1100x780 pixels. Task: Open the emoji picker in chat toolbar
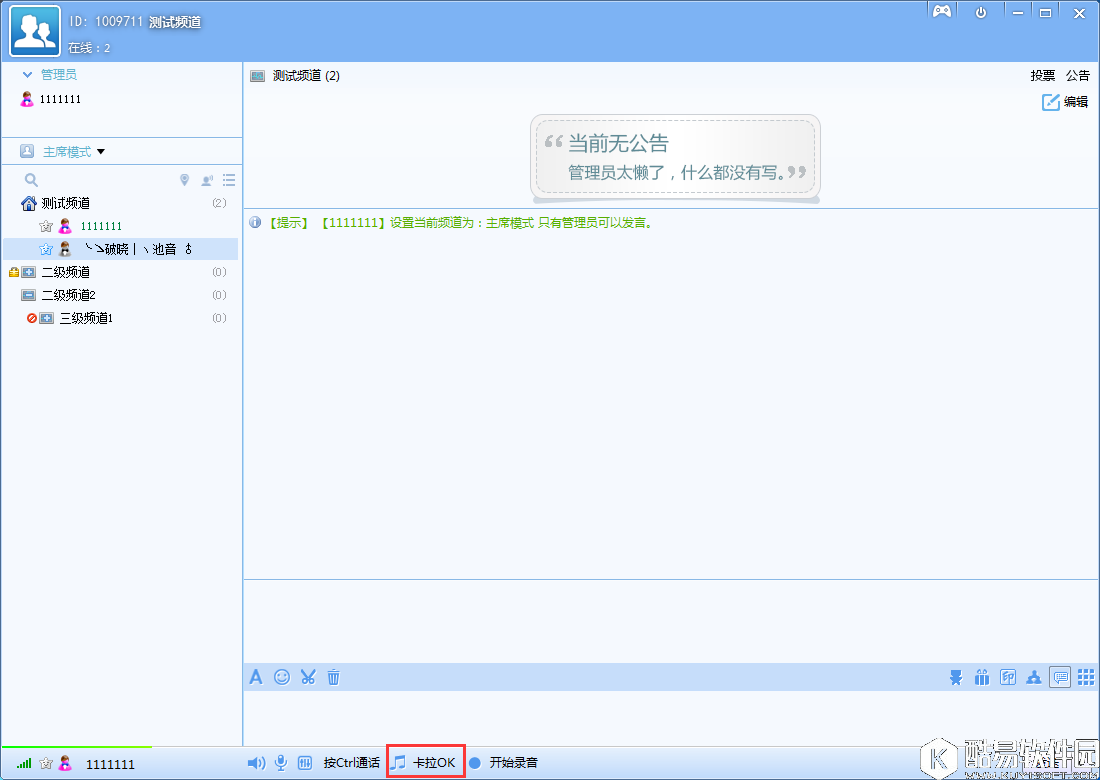click(281, 677)
